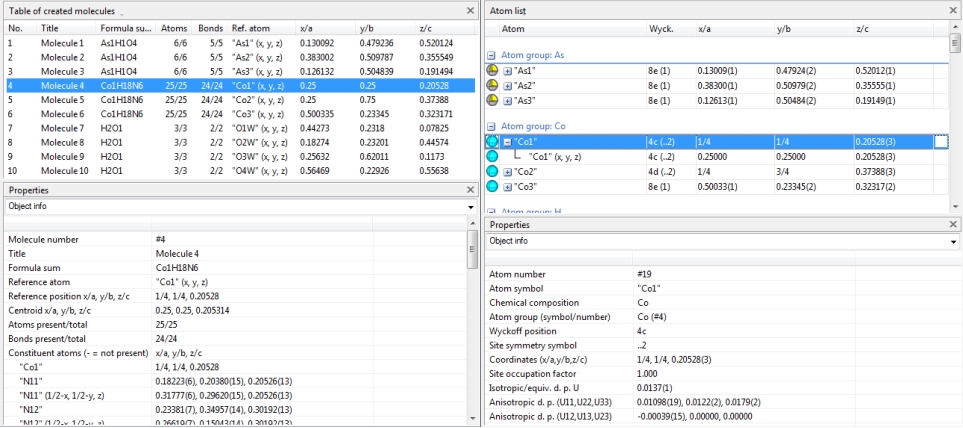Click the As2 atom sphere icon
Viewport: 963px width, 428px height.
pos(492,86)
